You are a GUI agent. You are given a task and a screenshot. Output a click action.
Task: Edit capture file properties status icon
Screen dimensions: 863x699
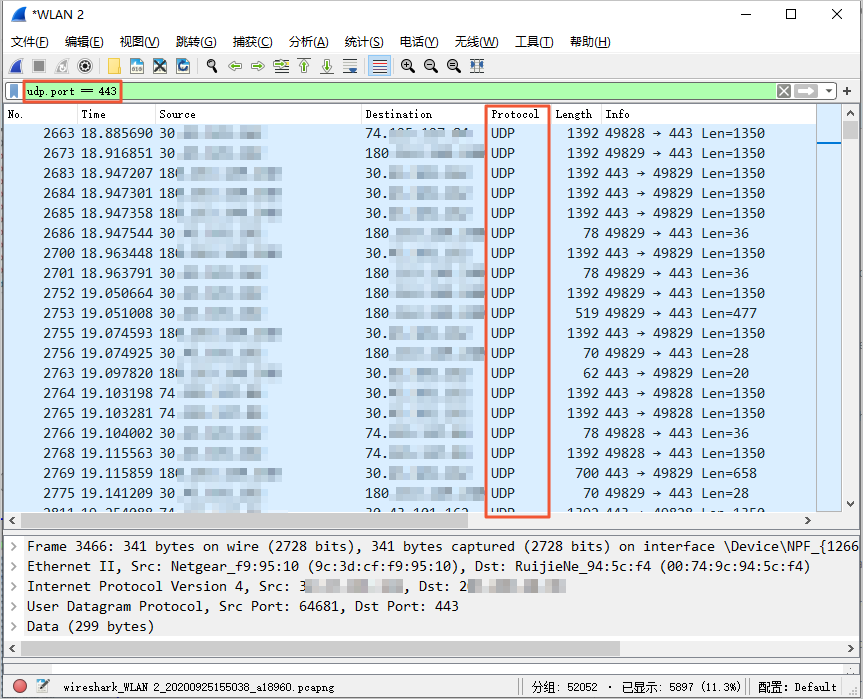pos(42,686)
